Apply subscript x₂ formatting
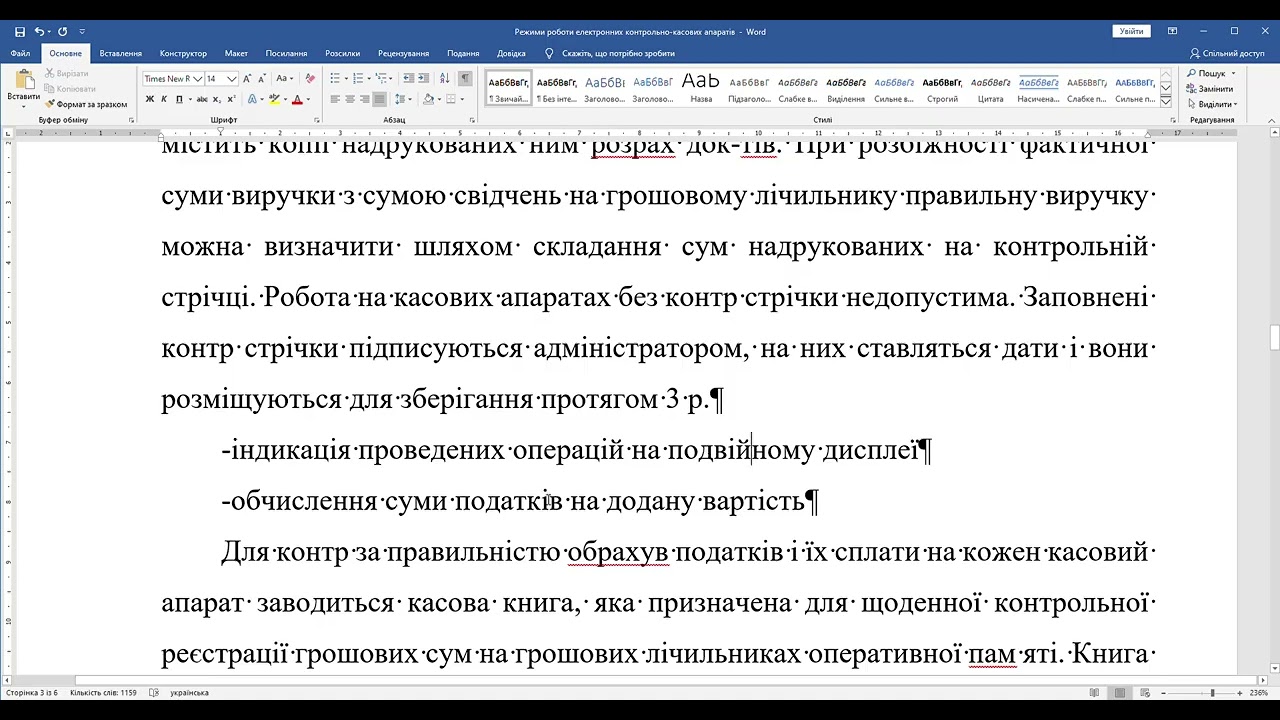The image size is (1280, 720). [218, 99]
